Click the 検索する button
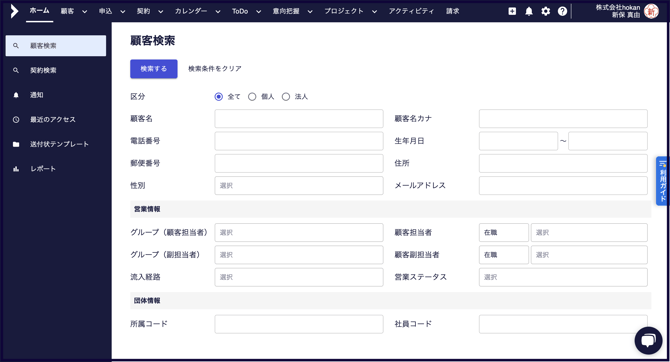 (x=154, y=69)
